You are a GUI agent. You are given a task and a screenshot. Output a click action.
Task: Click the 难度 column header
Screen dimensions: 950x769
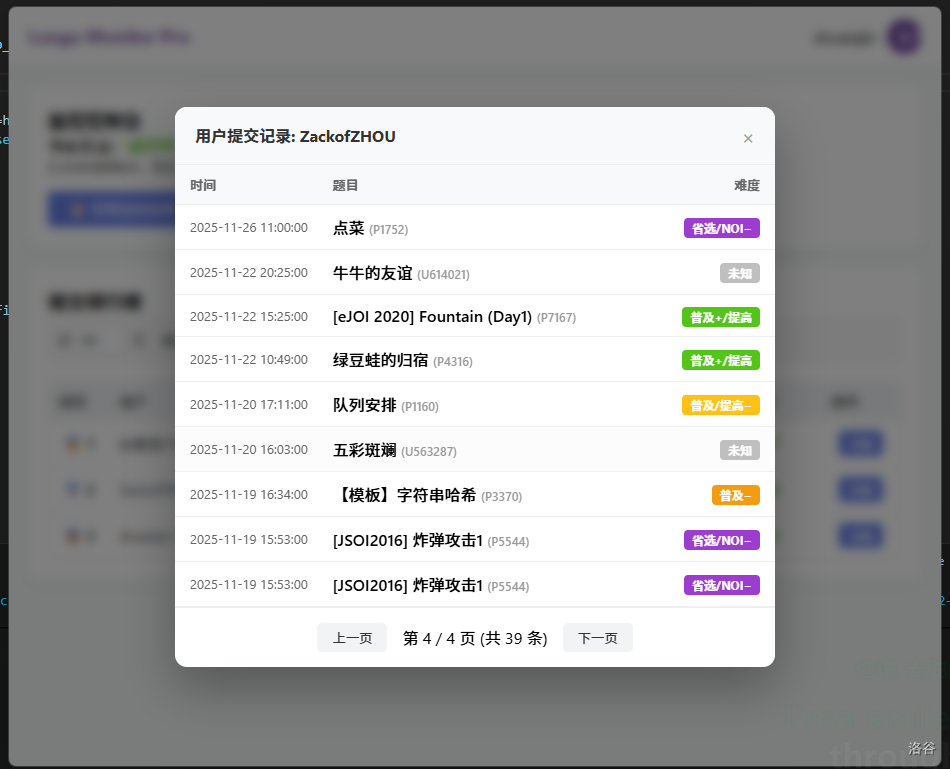(x=746, y=185)
